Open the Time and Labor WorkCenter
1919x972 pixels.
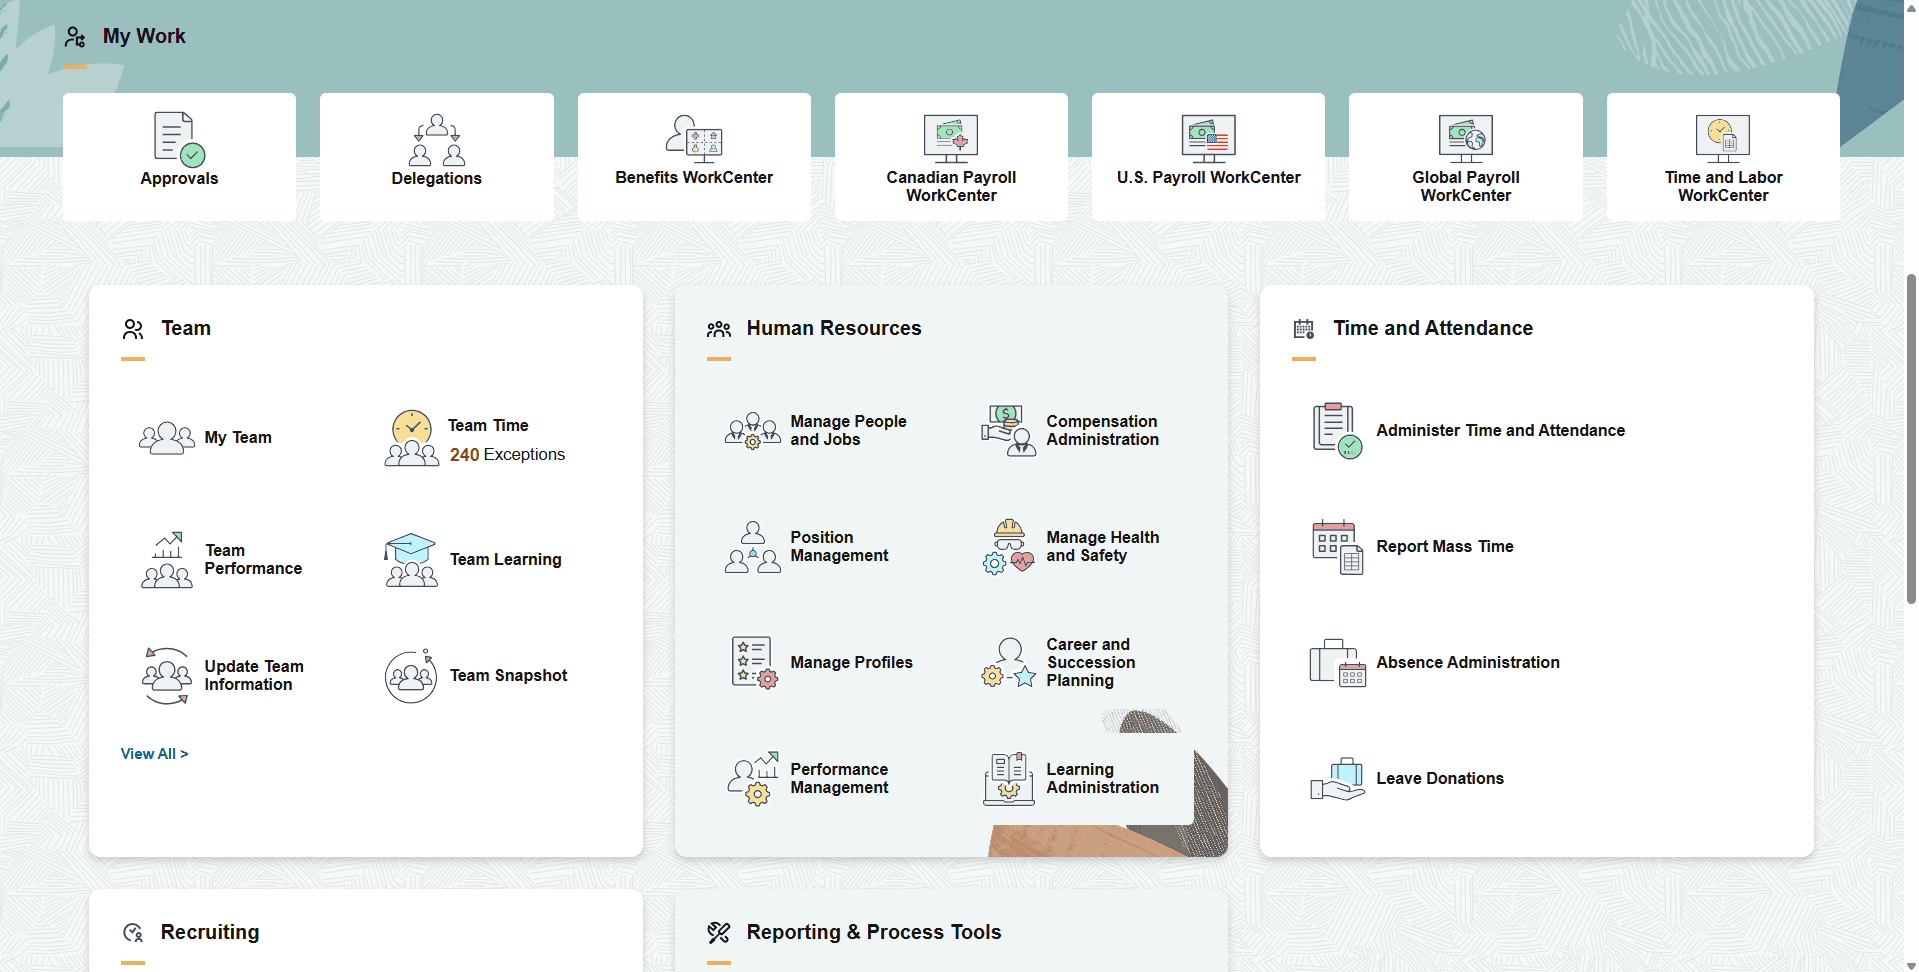click(x=1722, y=156)
